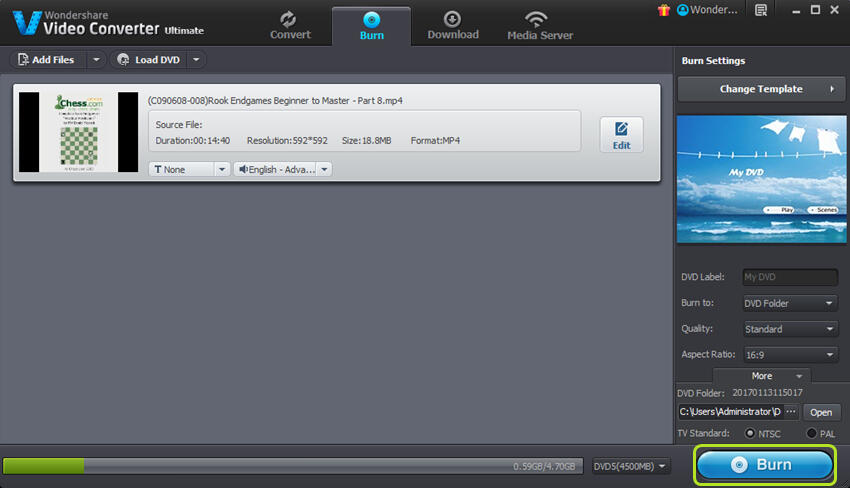850x488 pixels.
Task: Edit the Rook Endgames video
Action: click(x=621, y=135)
